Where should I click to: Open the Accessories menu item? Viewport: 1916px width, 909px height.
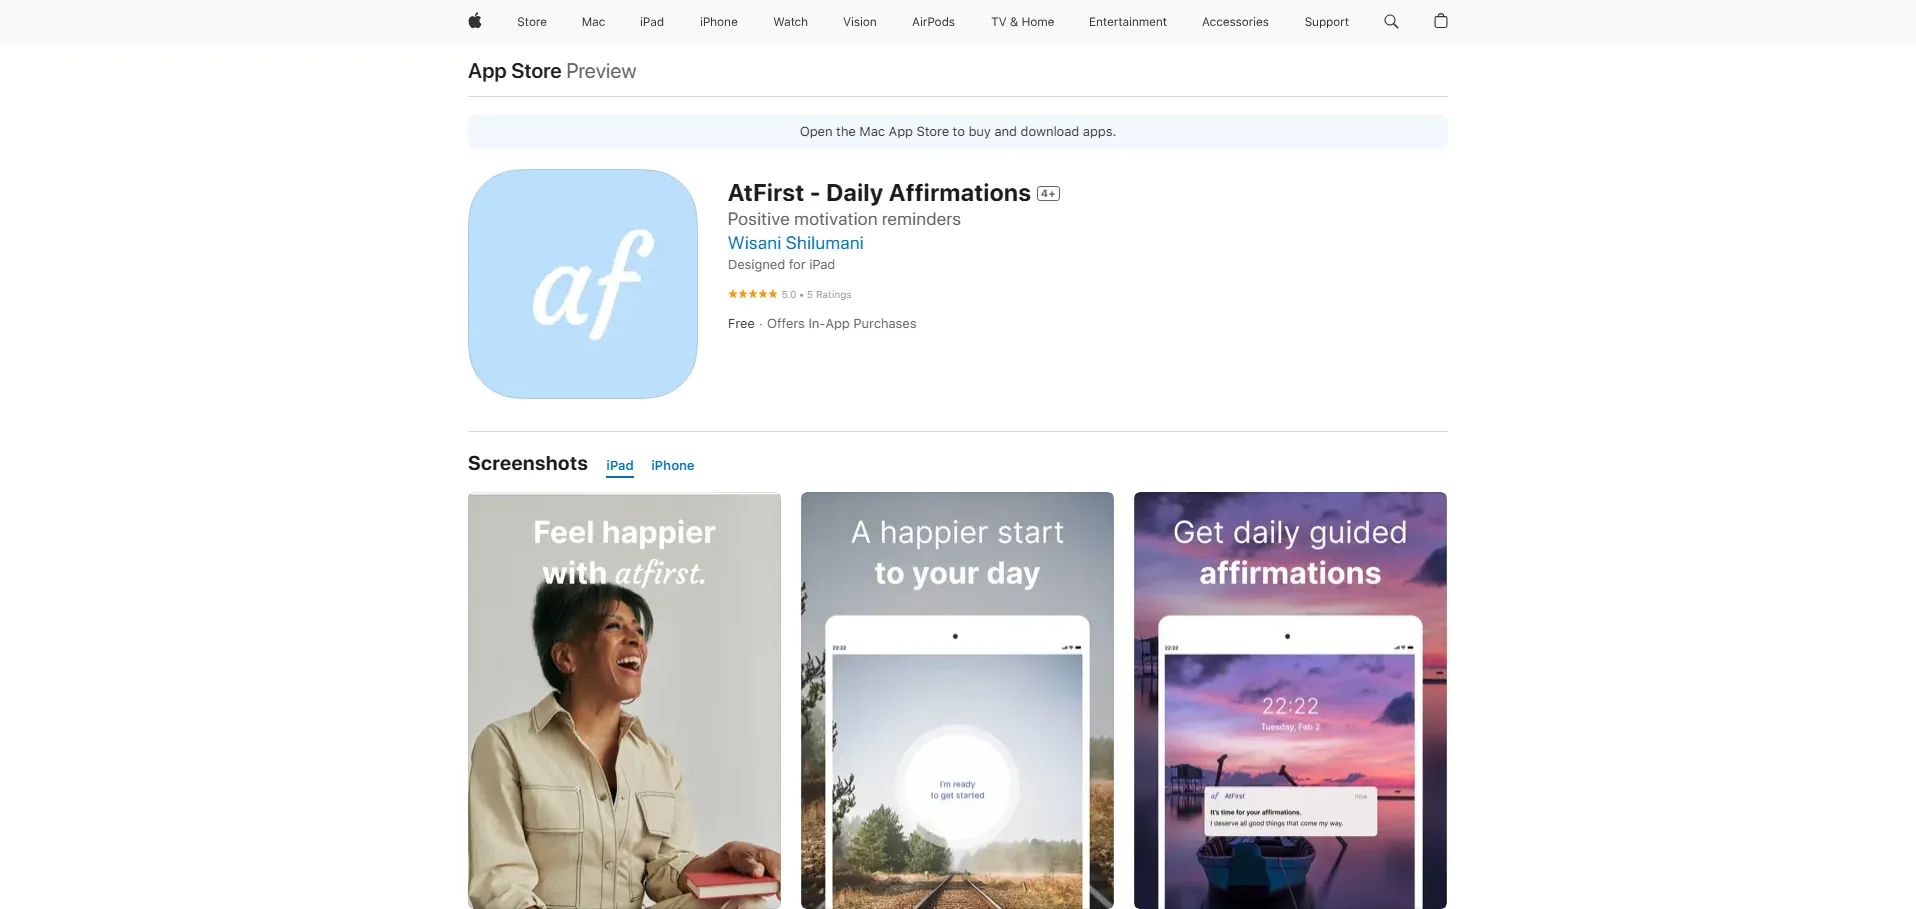click(x=1235, y=22)
